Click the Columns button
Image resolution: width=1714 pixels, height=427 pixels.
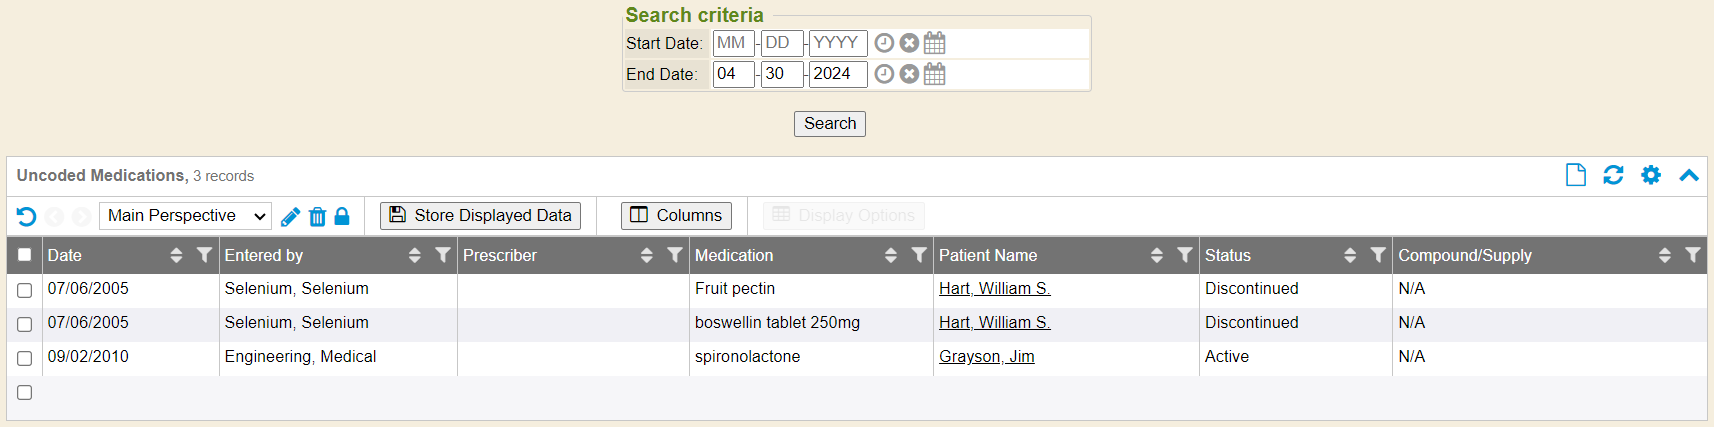click(676, 216)
